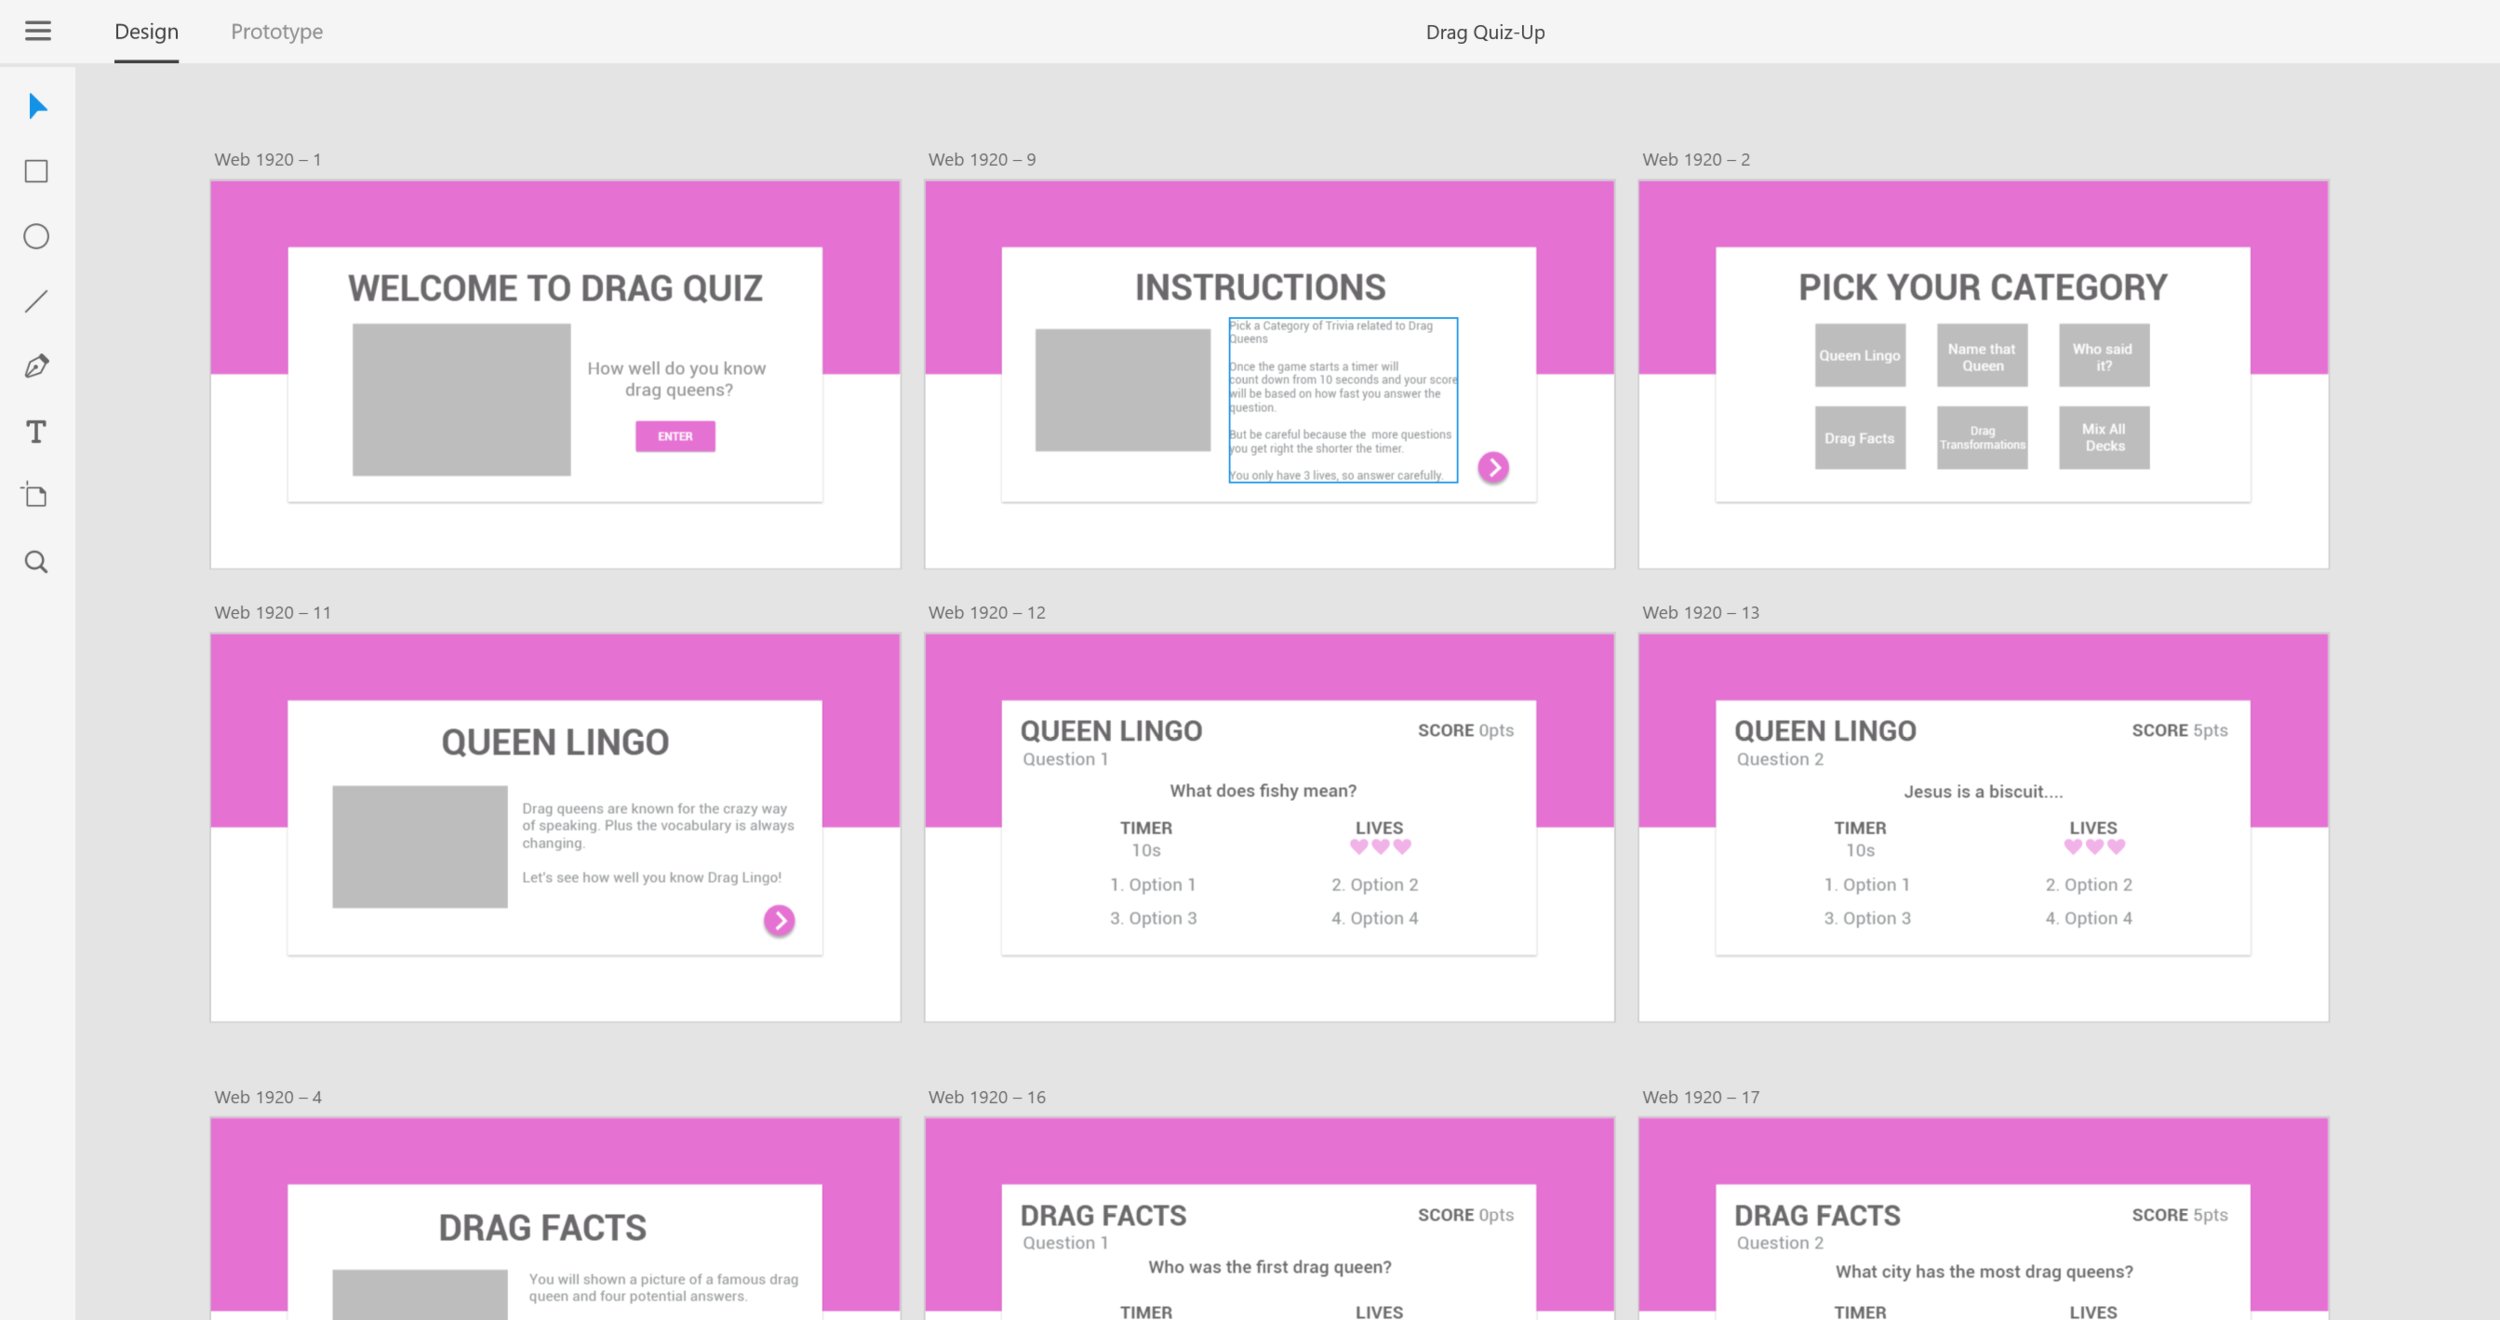
Task: Click the Queen Lingo intro next arrow
Action: [779, 920]
